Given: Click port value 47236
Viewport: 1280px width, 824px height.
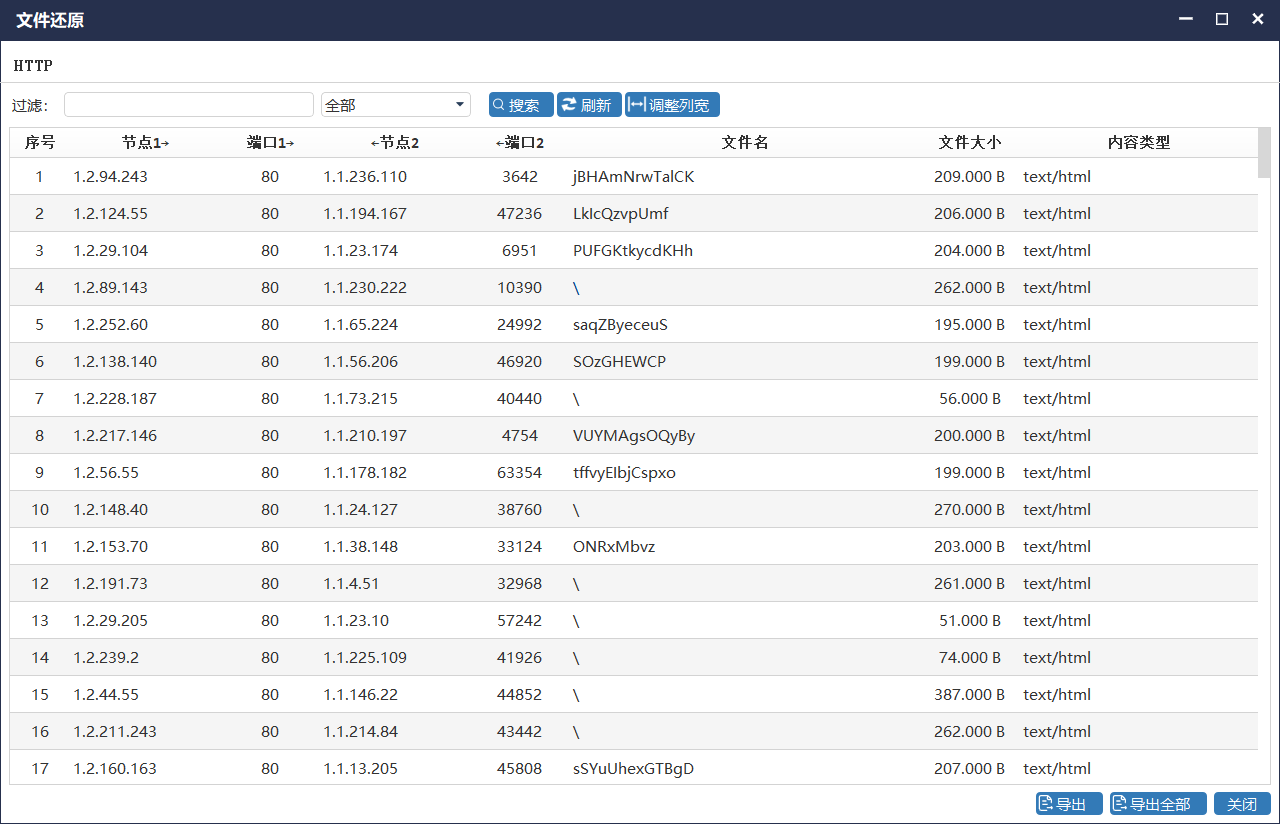Looking at the screenshot, I should click(x=520, y=214).
